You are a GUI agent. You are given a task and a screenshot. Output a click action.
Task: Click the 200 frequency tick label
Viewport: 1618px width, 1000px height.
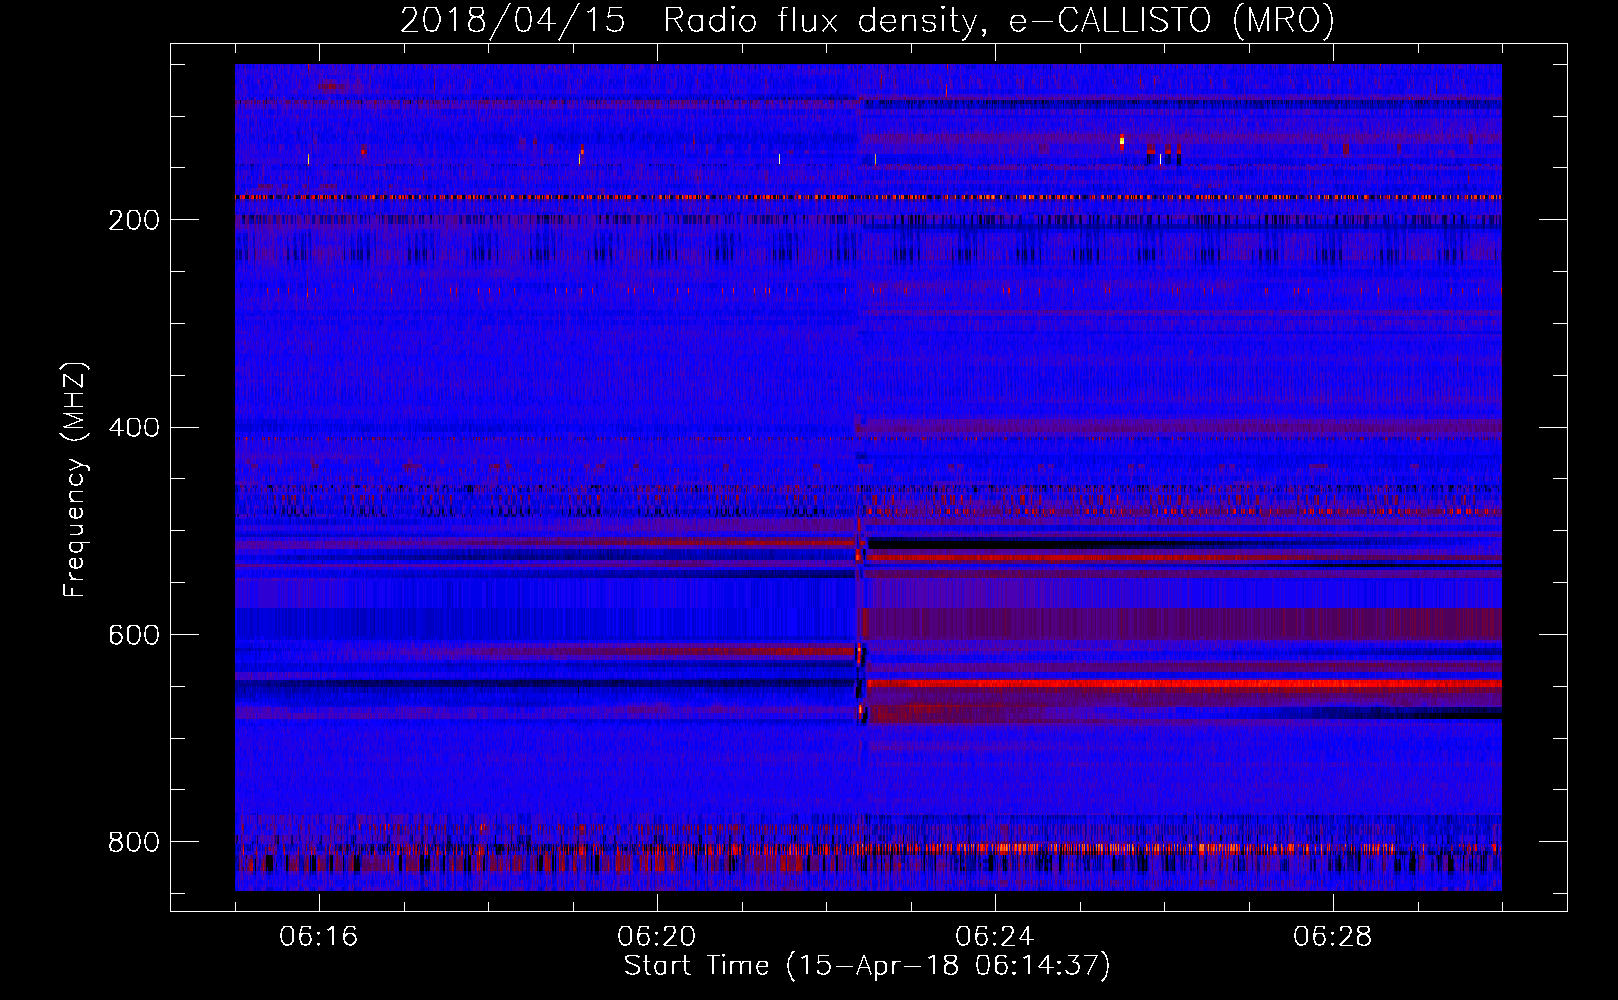(x=134, y=220)
